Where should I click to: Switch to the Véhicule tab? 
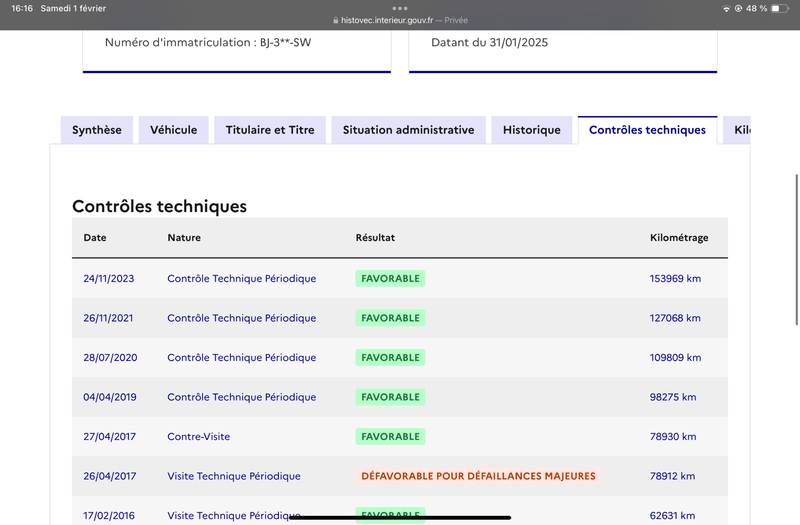[173, 130]
